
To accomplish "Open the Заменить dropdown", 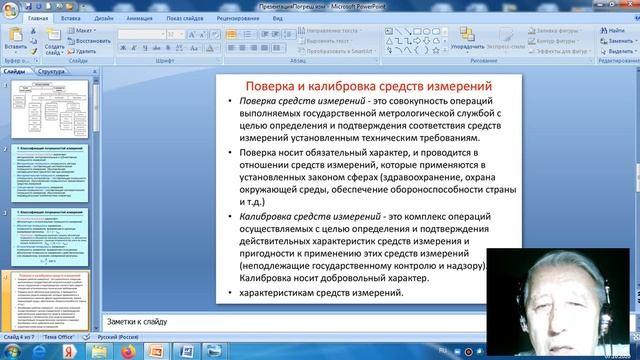I will [619, 41].
